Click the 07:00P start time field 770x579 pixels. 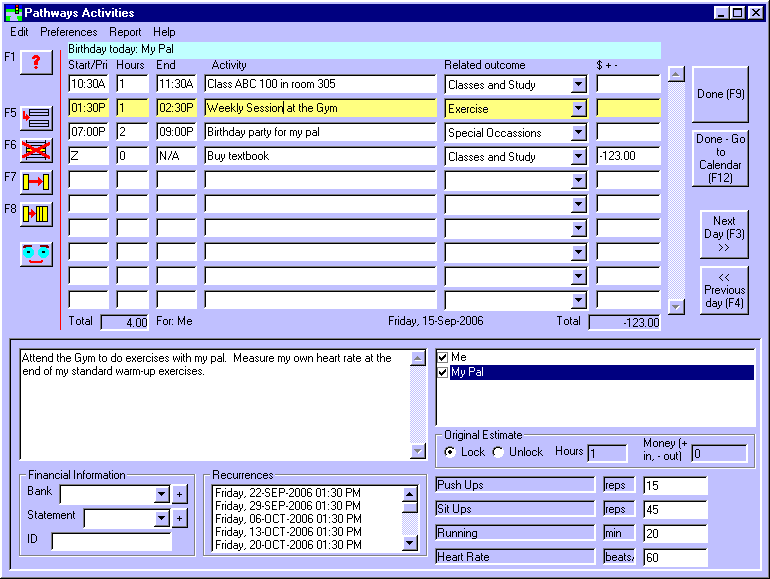point(88,132)
